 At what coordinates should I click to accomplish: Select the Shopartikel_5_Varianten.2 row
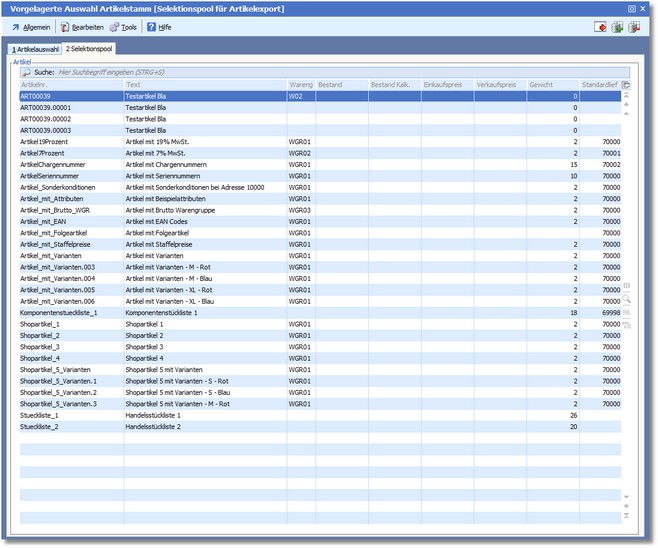coord(59,393)
